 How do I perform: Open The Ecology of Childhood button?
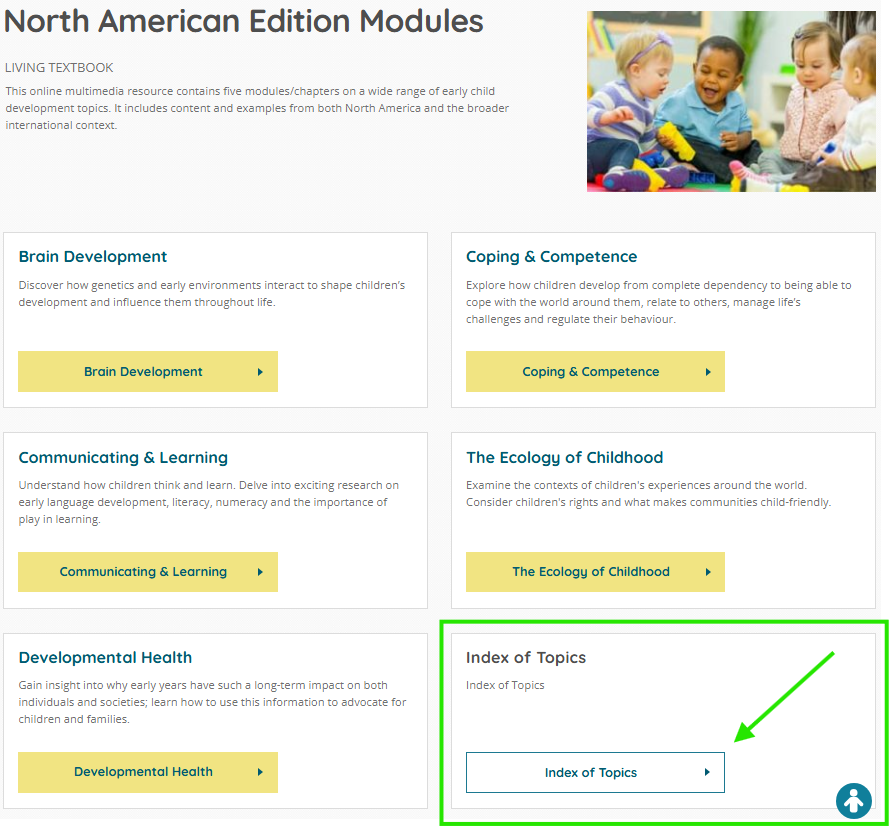[x=594, y=572]
